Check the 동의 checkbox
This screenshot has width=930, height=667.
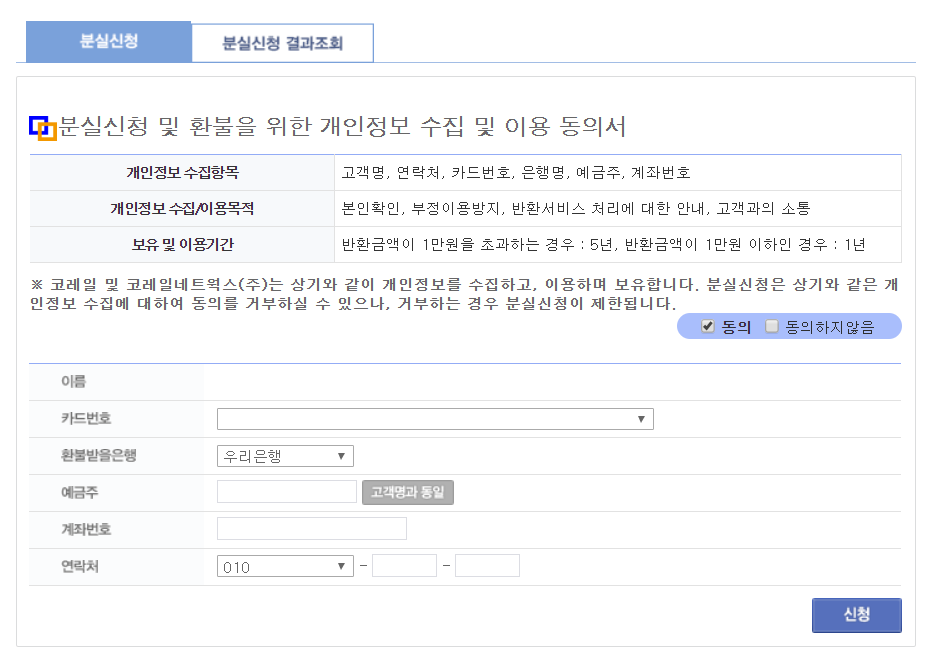[707, 326]
